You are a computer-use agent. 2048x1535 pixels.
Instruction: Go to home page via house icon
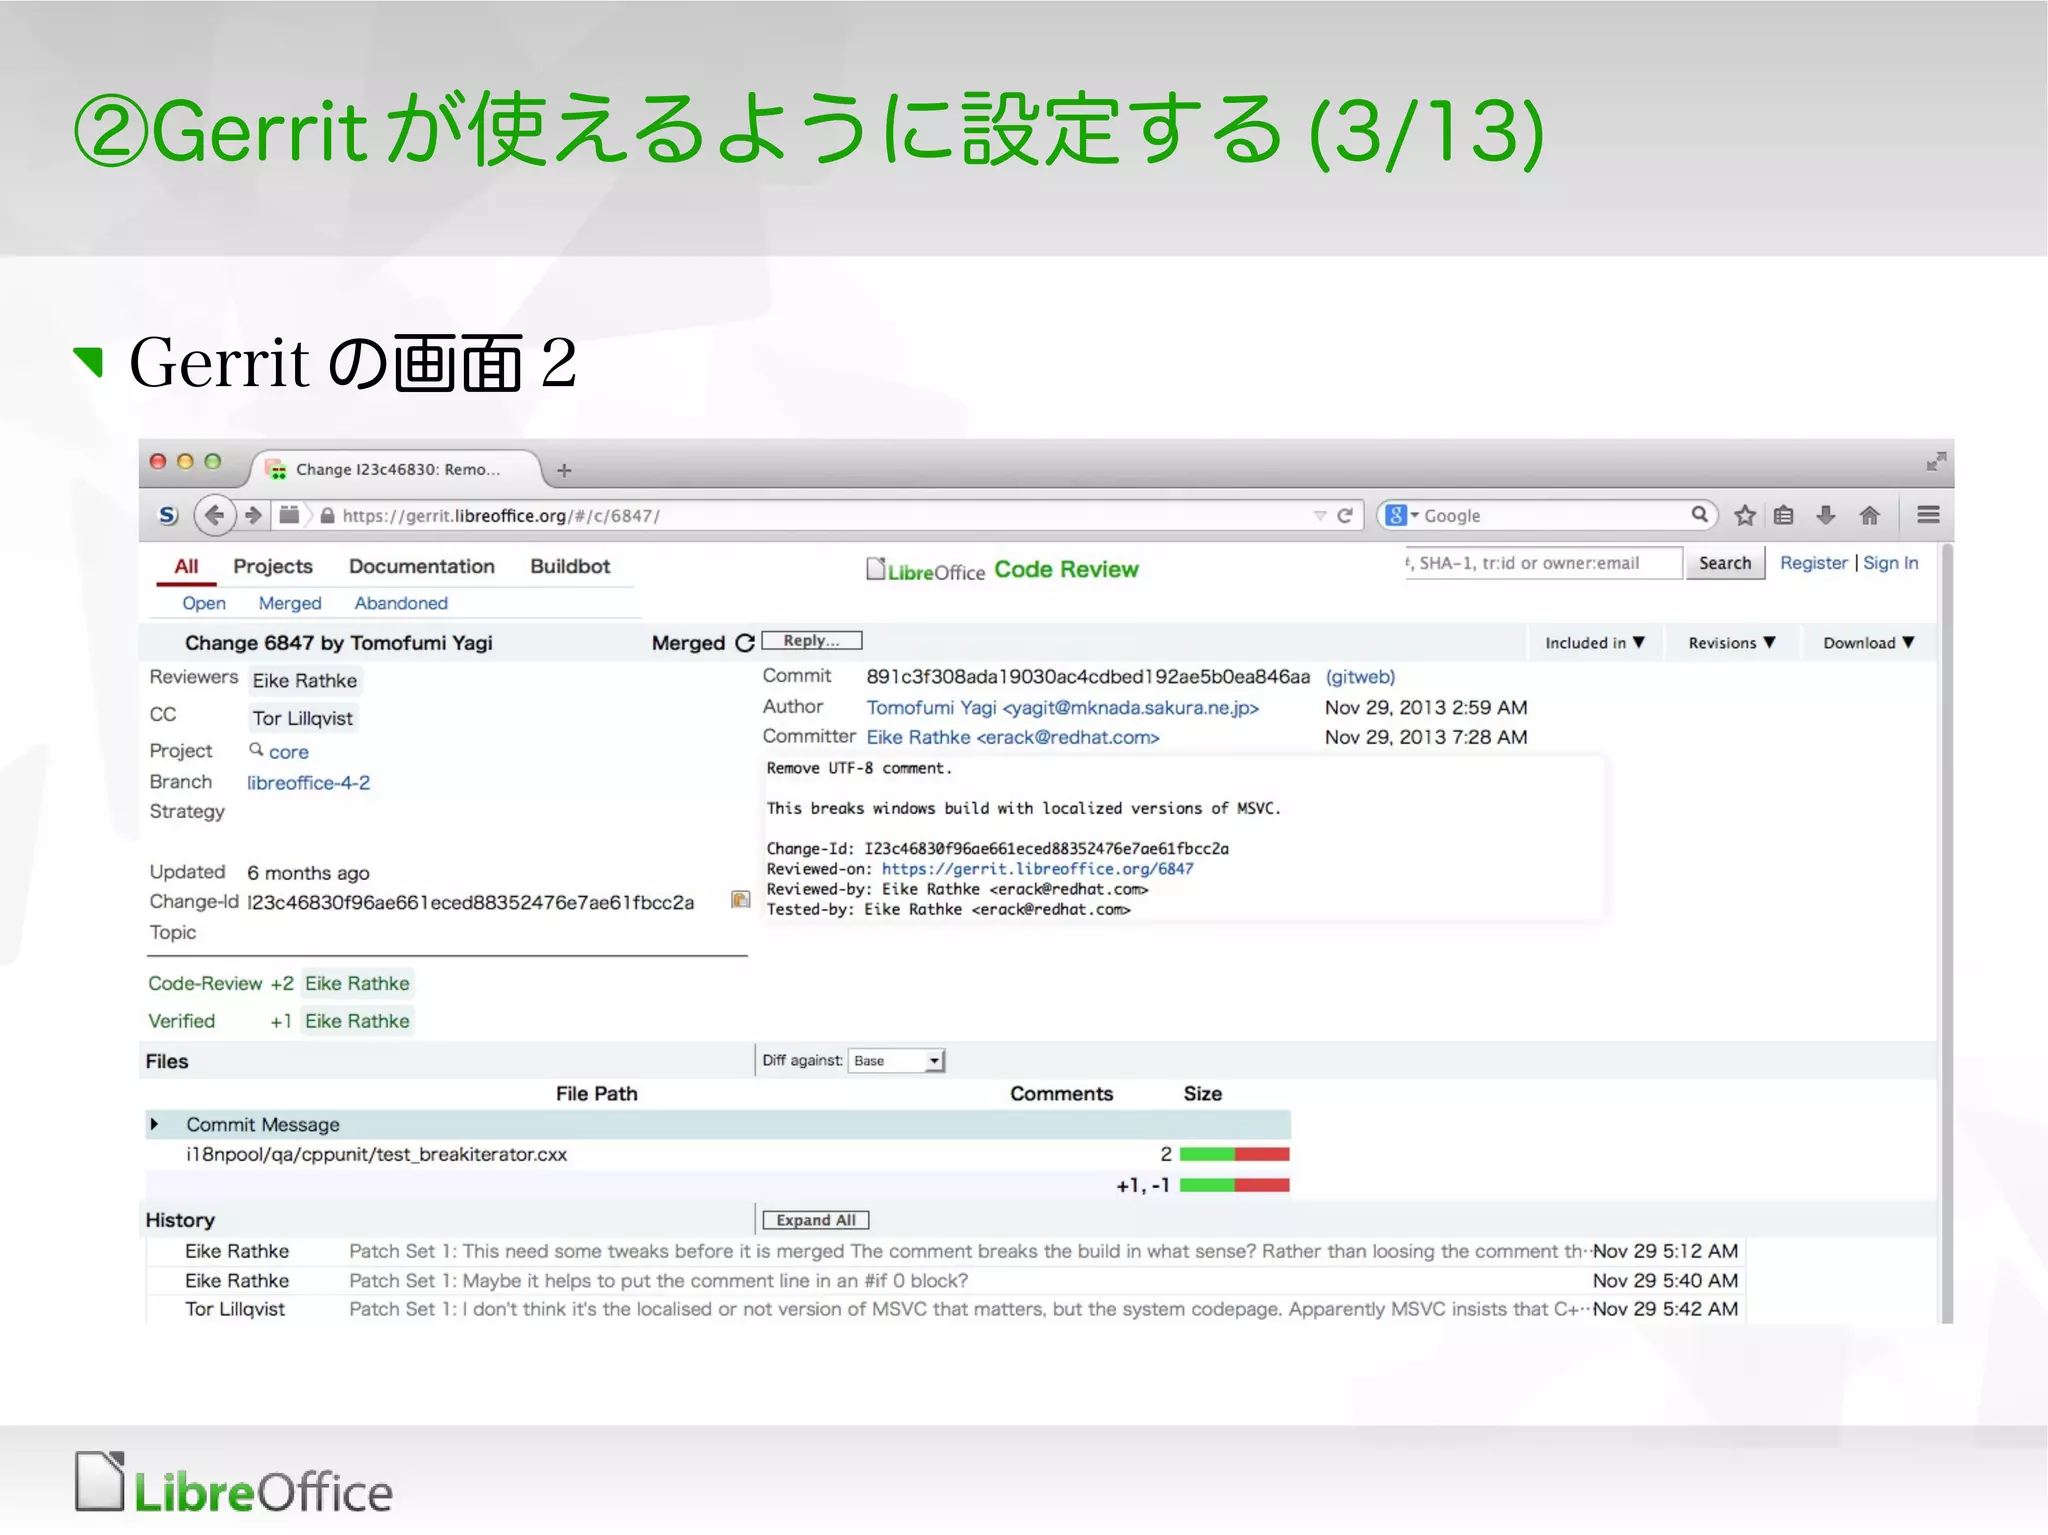coord(1869,515)
